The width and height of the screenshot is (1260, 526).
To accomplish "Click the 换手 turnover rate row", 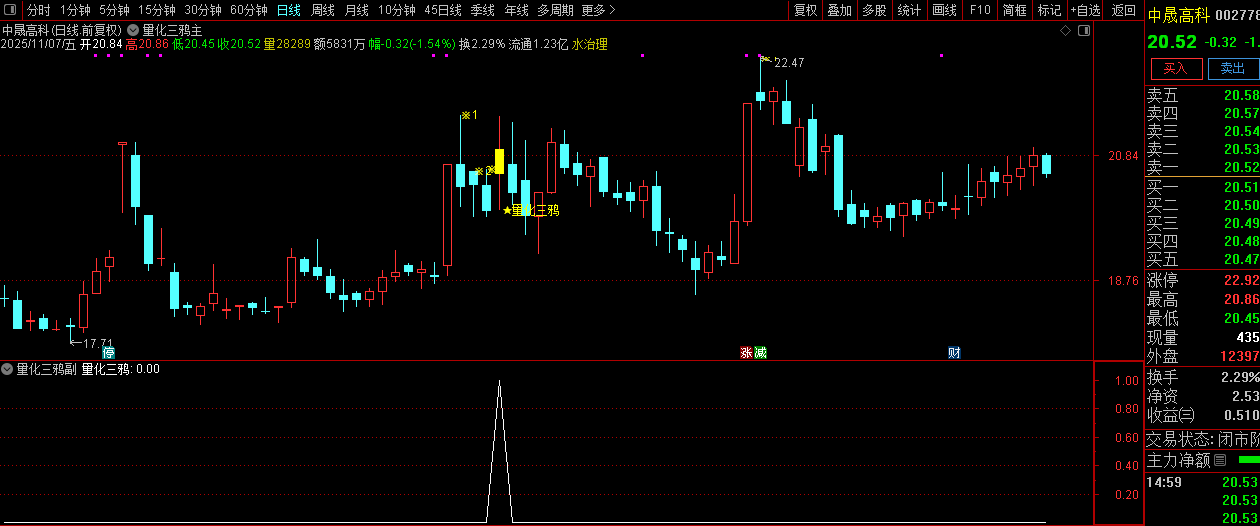I will click(1202, 378).
